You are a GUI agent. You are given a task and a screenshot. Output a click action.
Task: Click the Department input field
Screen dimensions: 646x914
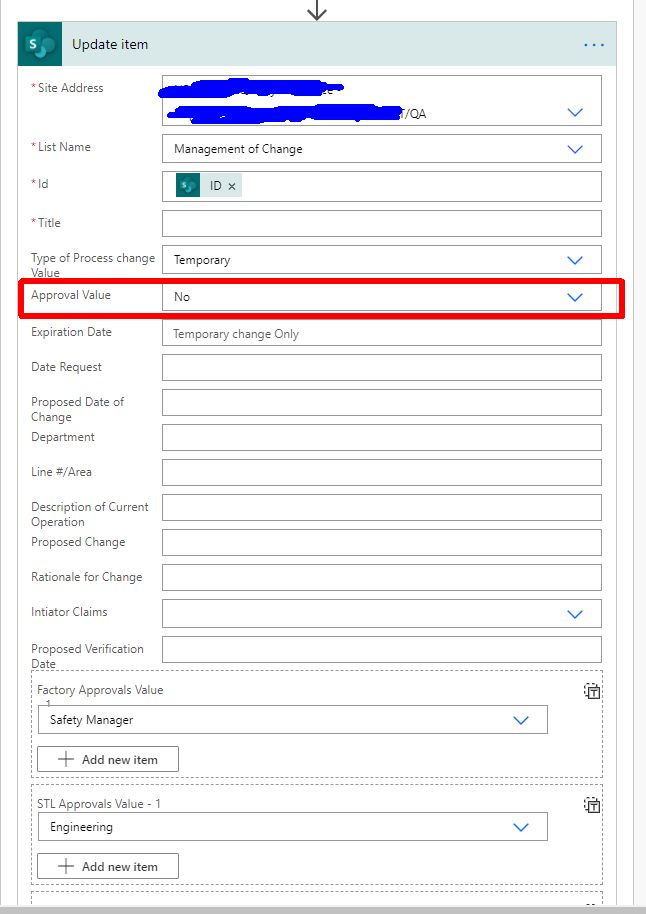pyautogui.click(x=382, y=438)
